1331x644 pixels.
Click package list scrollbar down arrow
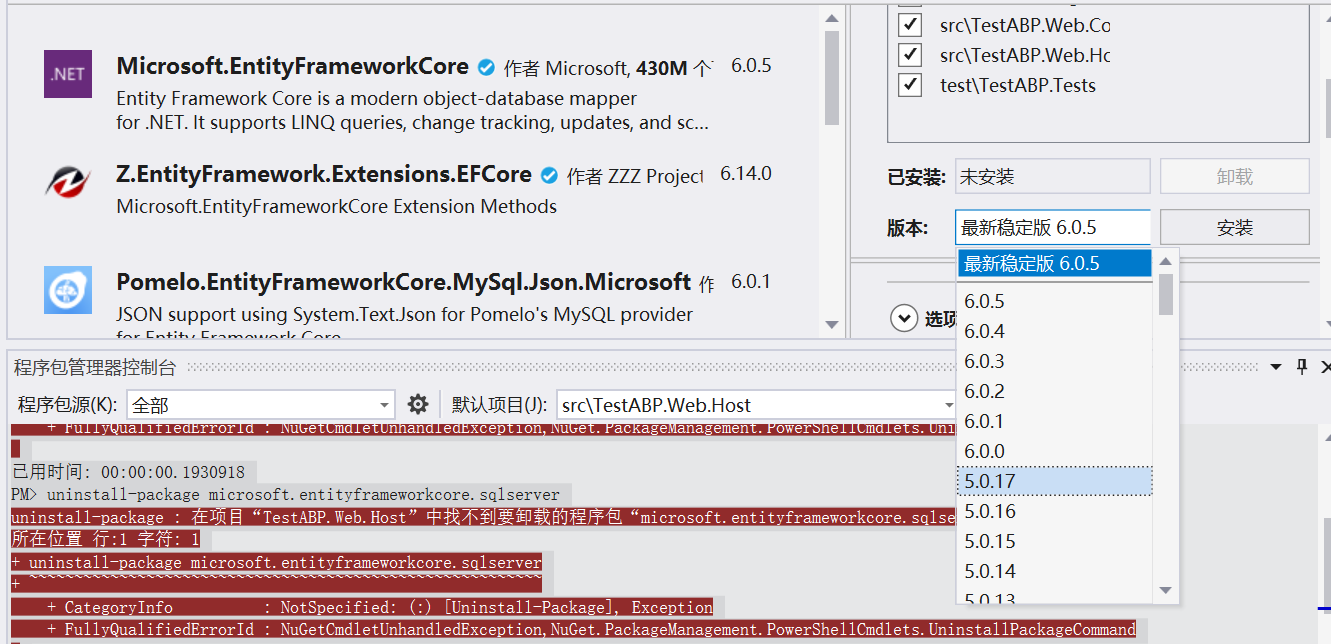[832, 324]
